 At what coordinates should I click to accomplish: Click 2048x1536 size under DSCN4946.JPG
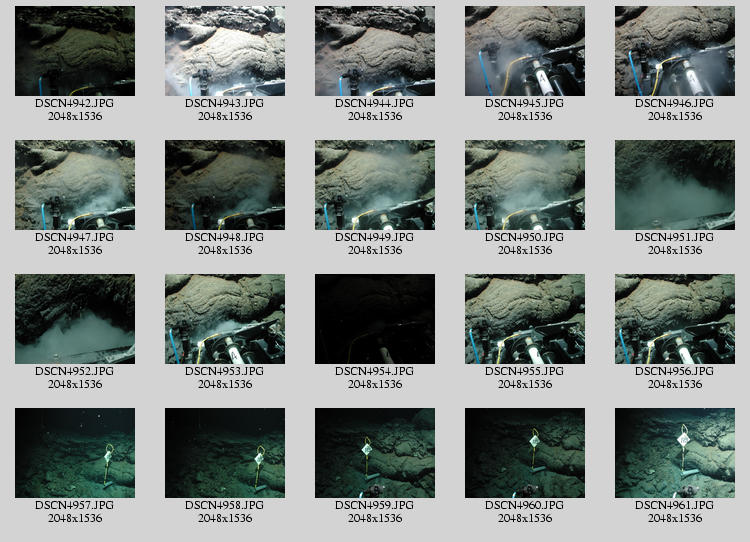pyautogui.click(x=675, y=116)
